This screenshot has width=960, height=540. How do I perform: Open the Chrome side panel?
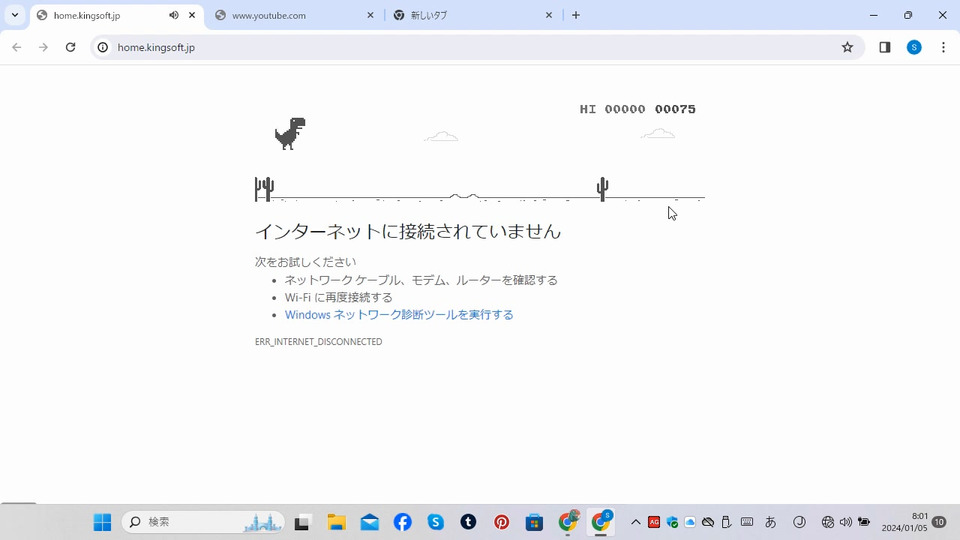(x=885, y=47)
